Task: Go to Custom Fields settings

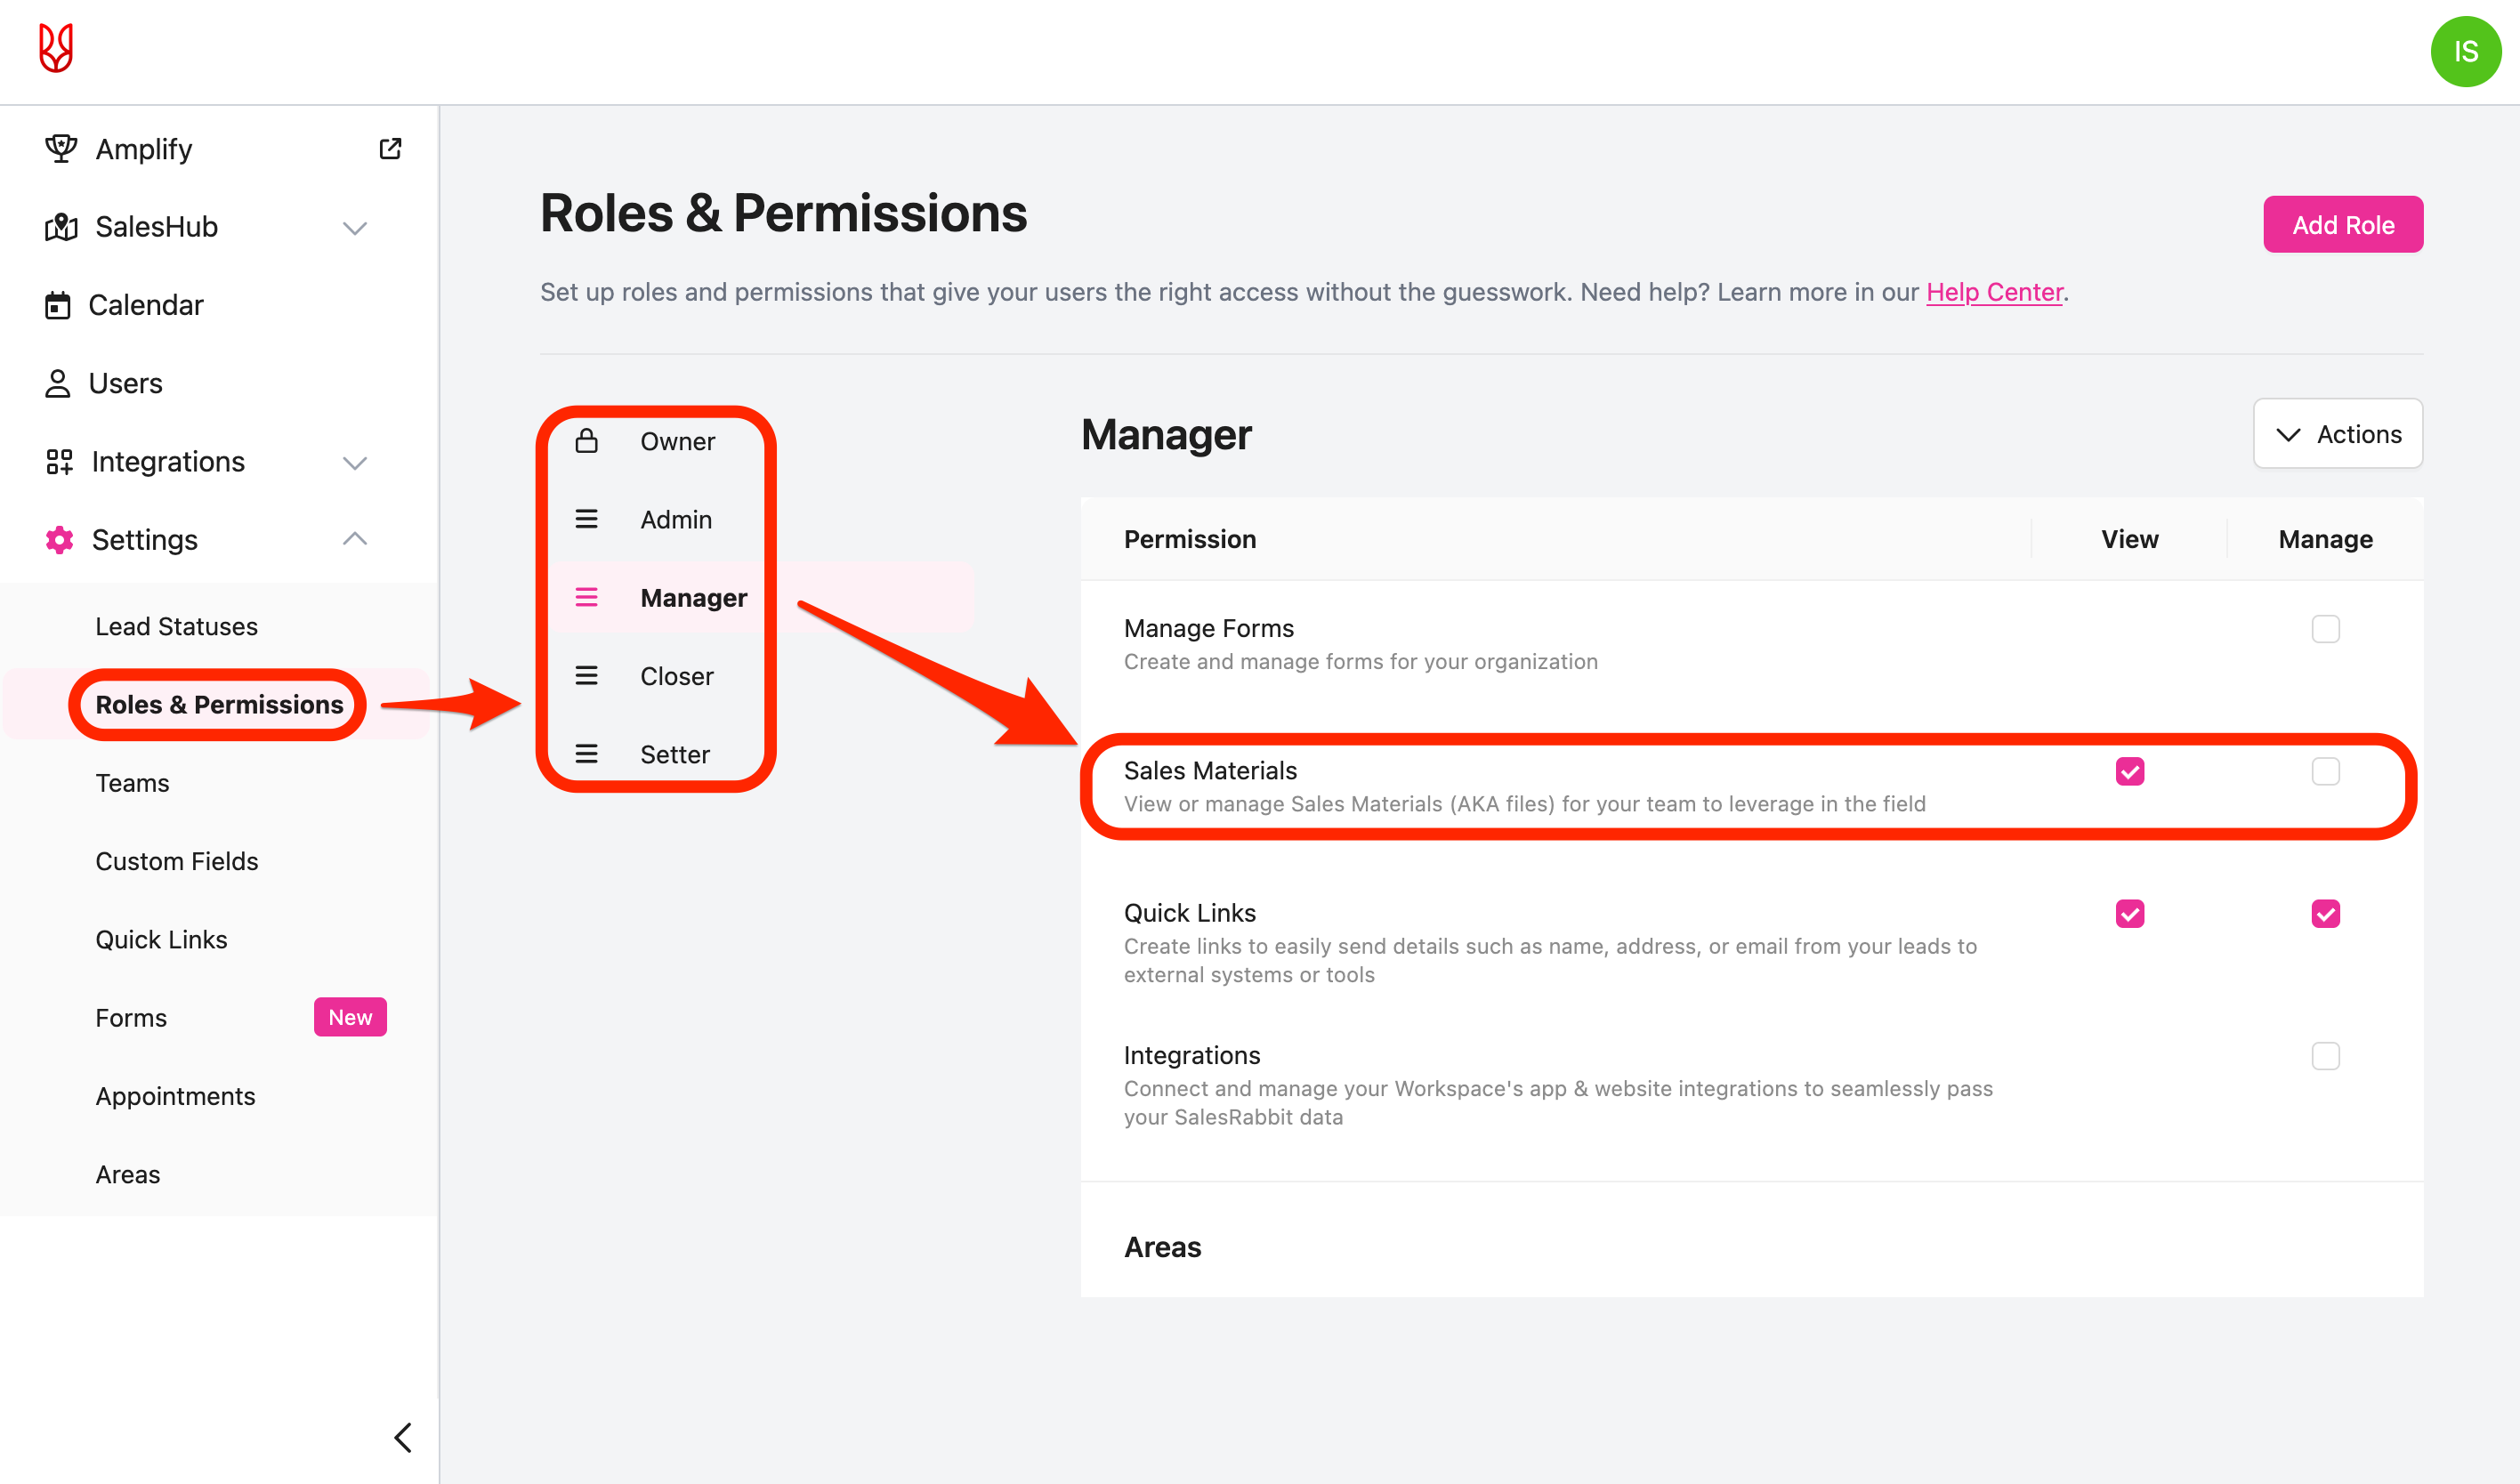Action: (x=176, y=861)
